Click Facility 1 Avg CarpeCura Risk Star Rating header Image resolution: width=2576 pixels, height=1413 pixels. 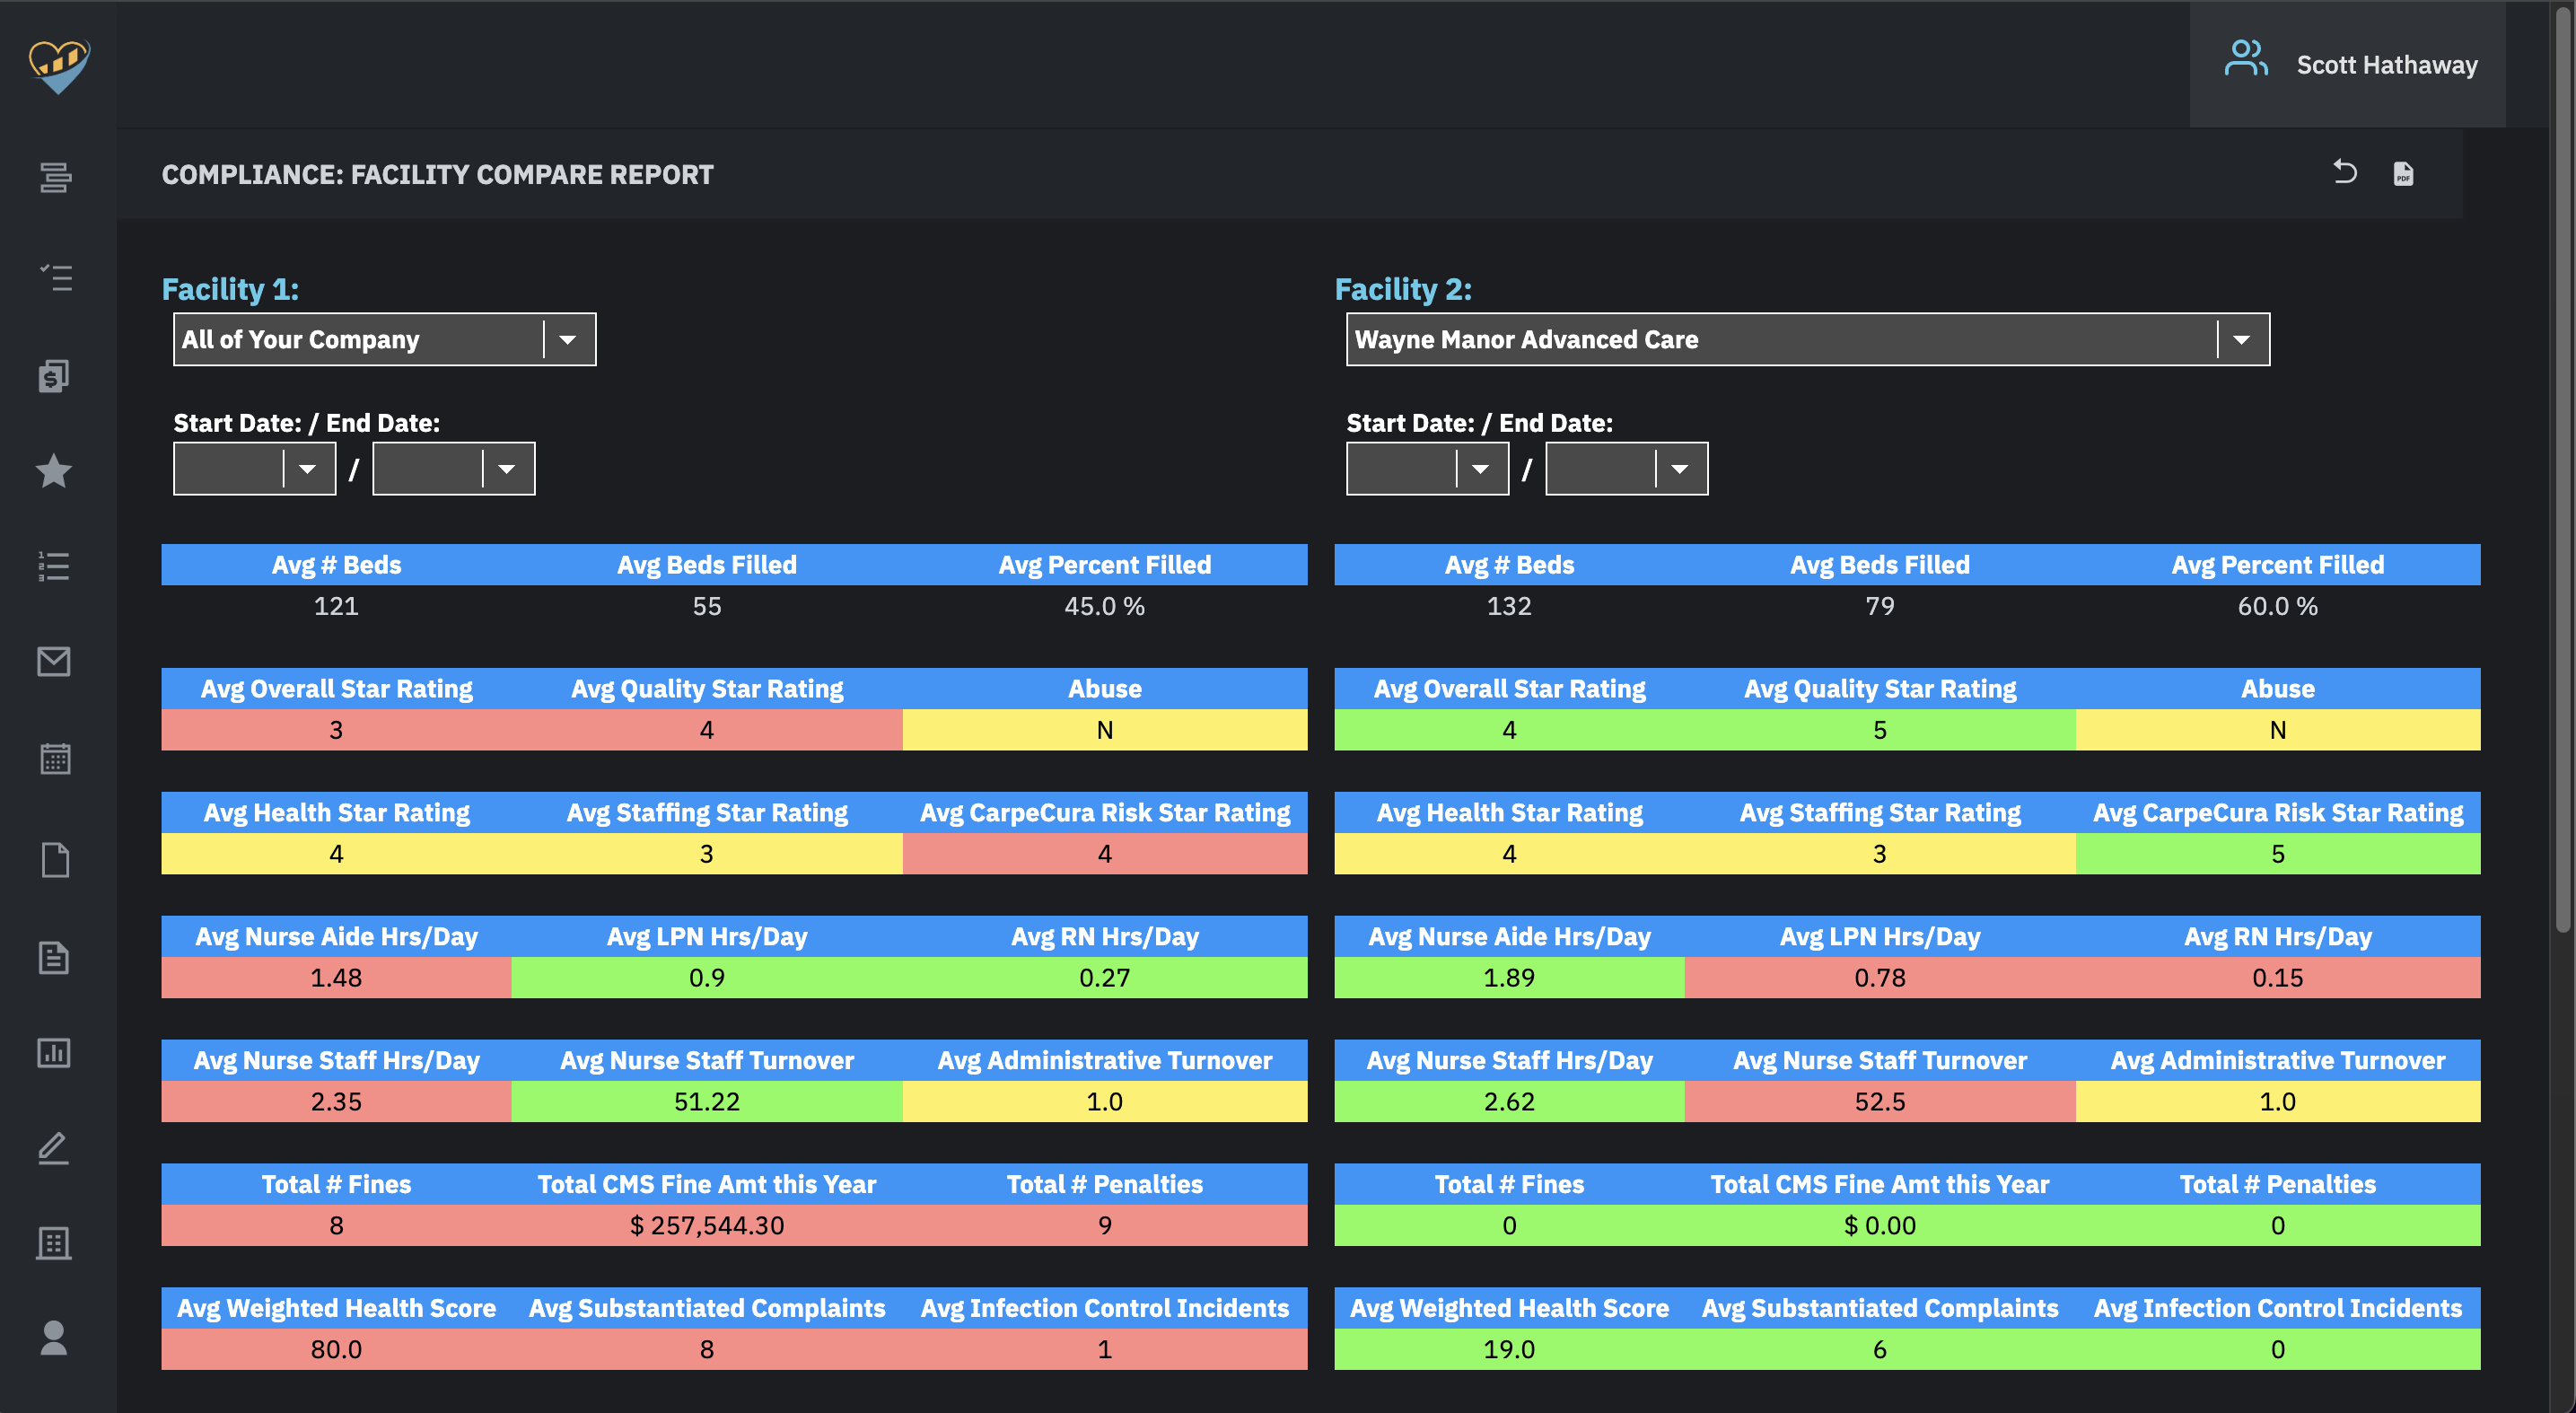point(1104,812)
